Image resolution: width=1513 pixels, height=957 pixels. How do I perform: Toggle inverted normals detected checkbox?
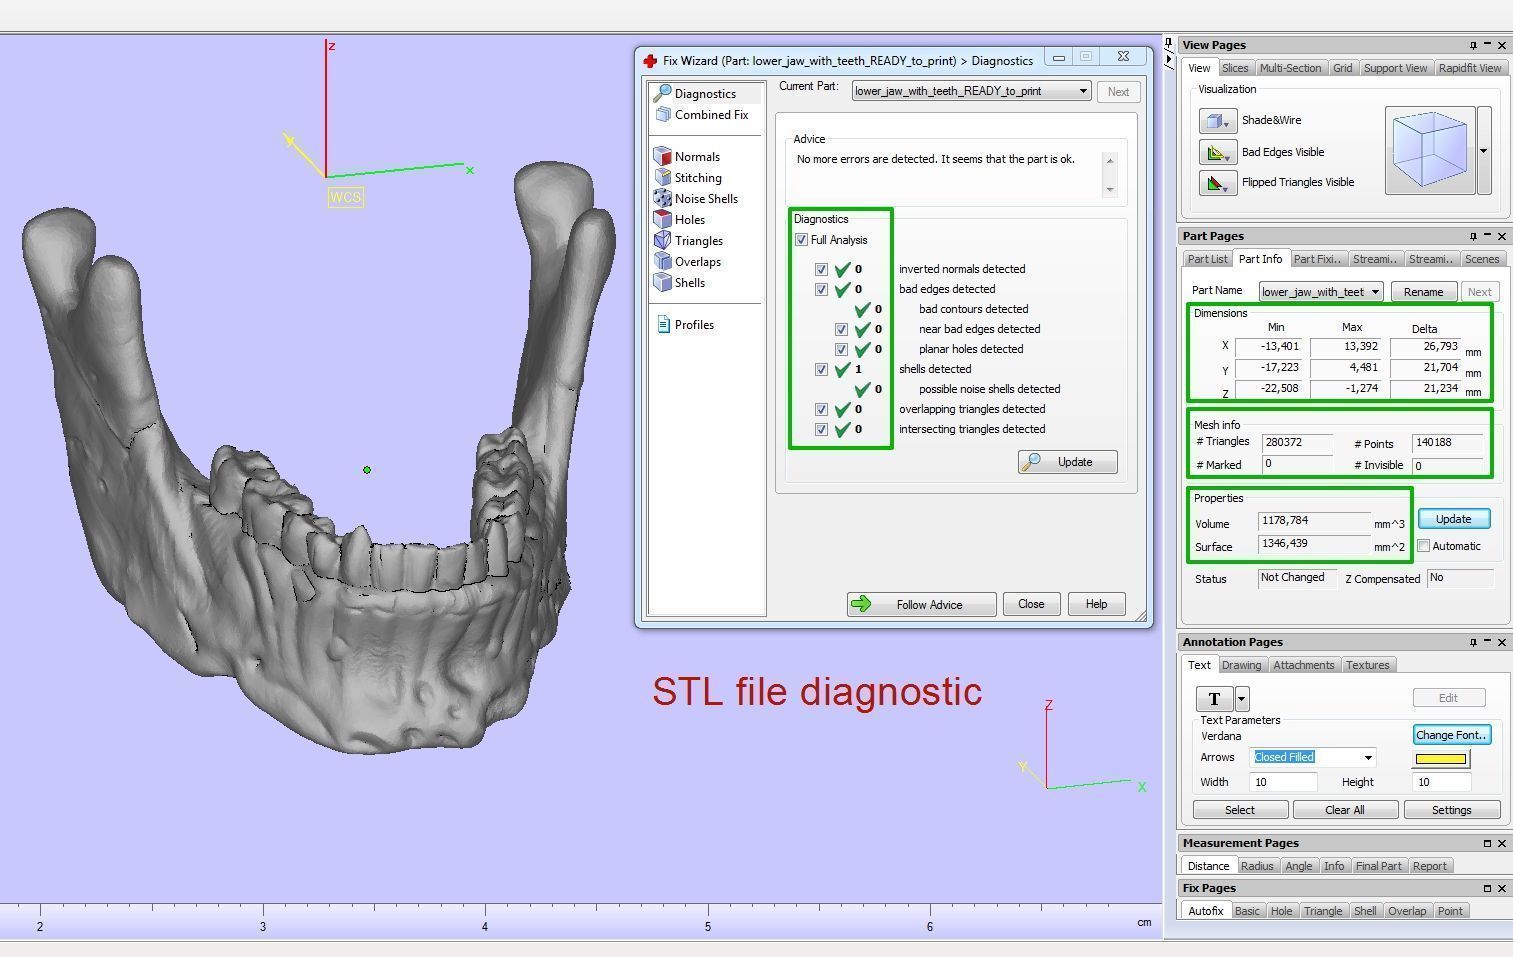[821, 269]
